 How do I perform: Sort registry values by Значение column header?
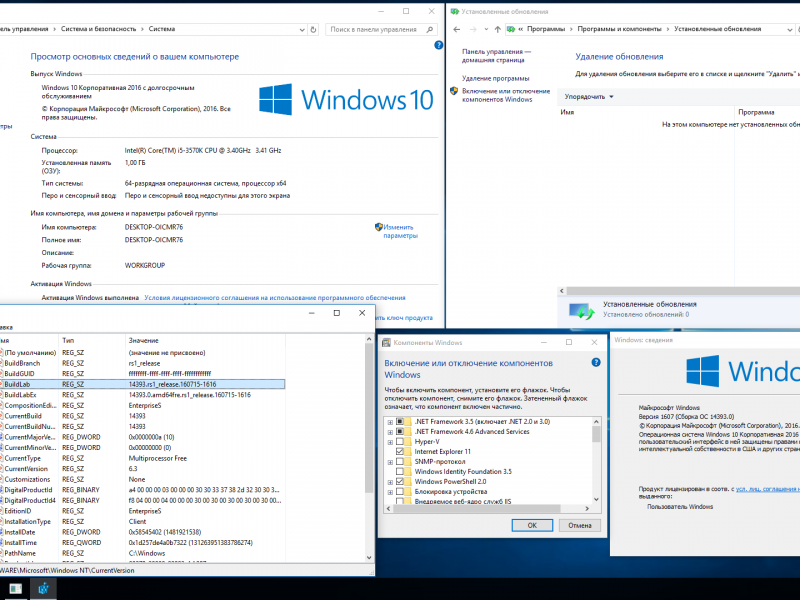[205, 340]
